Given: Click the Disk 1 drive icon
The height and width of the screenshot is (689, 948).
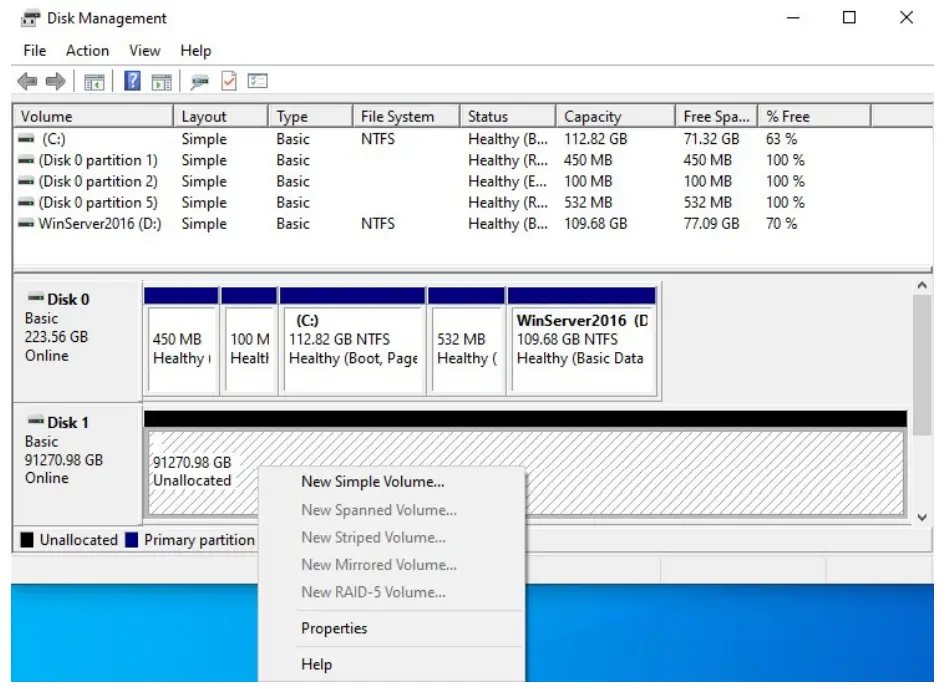Looking at the screenshot, I should pyautogui.click(x=36, y=421).
